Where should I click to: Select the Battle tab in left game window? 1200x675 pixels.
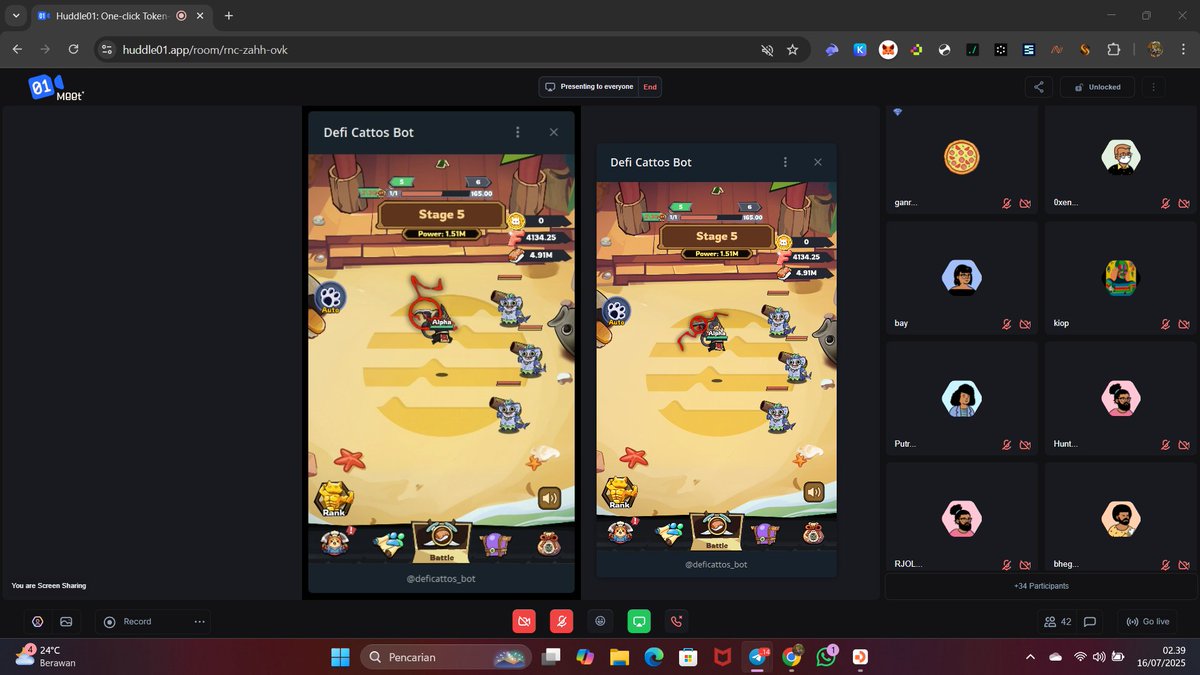(x=442, y=541)
